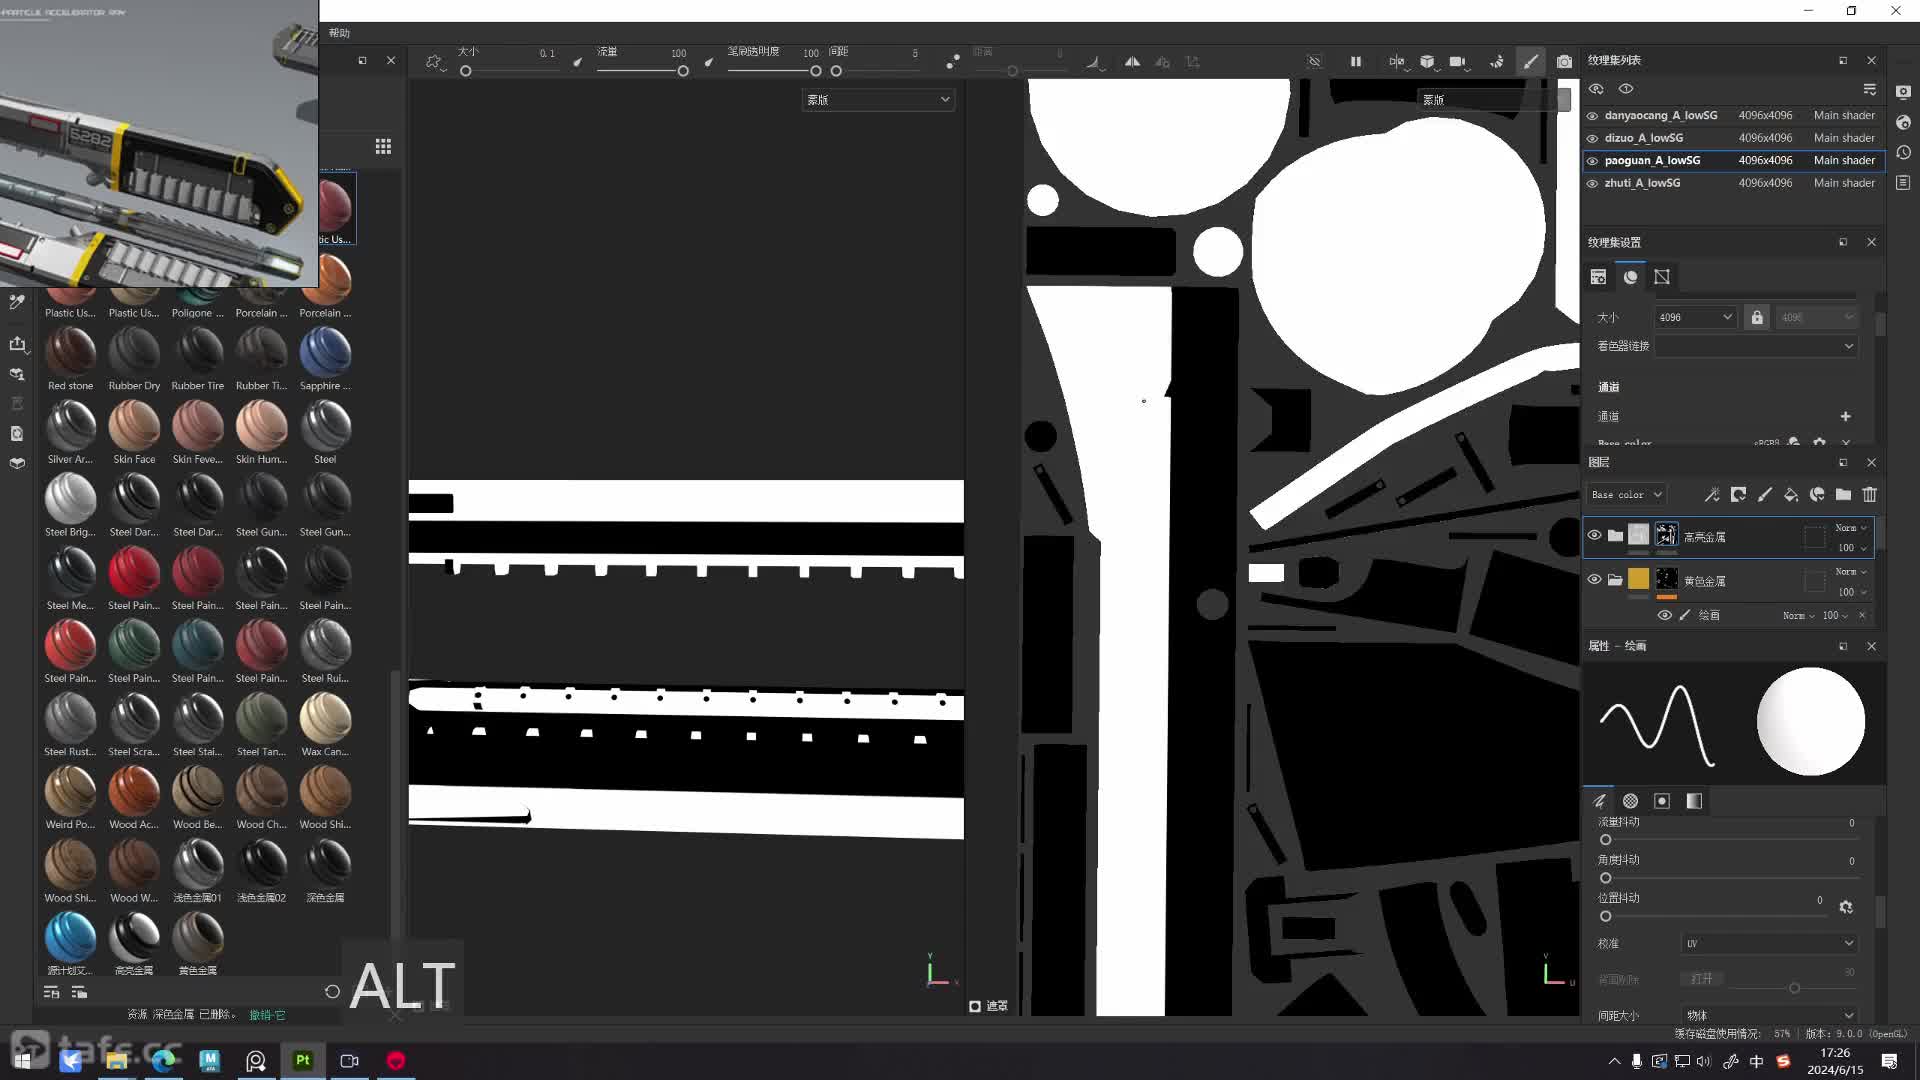Image resolution: width=1920 pixels, height=1080 pixels.
Task: Toggle visibility of zhuti_A_lowSG texture set
Action: 1592,184
